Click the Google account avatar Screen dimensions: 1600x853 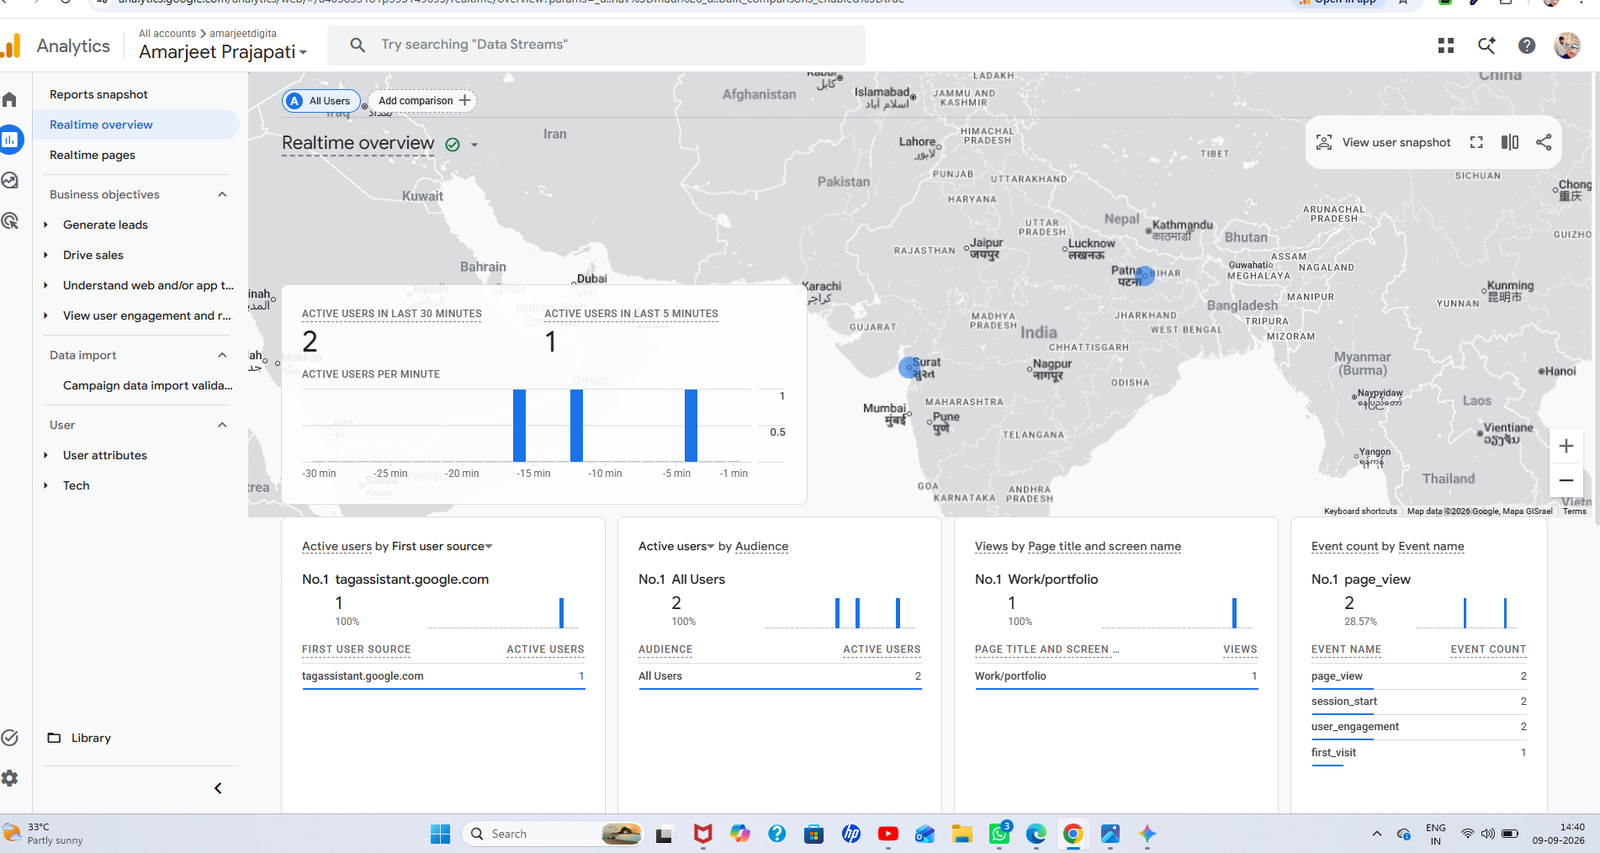(x=1567, y=45)
